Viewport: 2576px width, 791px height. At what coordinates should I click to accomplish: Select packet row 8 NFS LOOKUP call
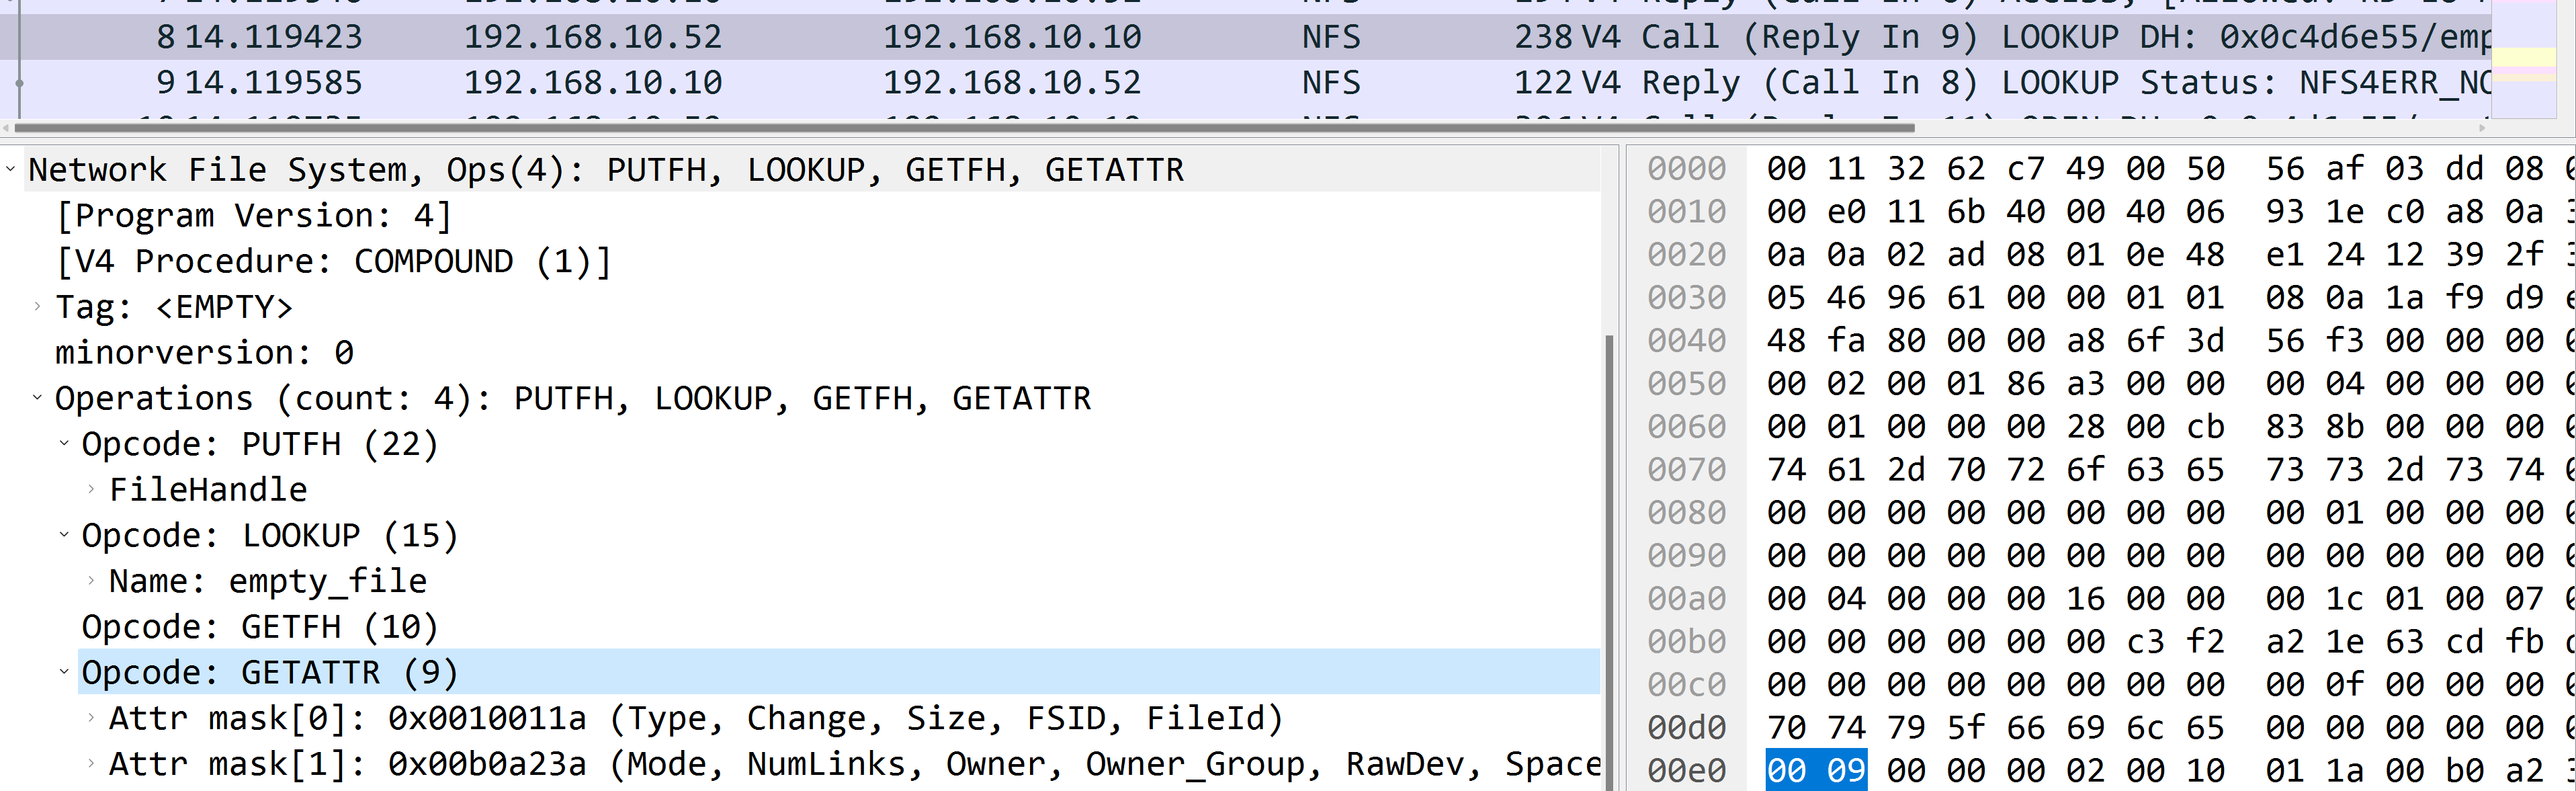[x=1288, y=30]
